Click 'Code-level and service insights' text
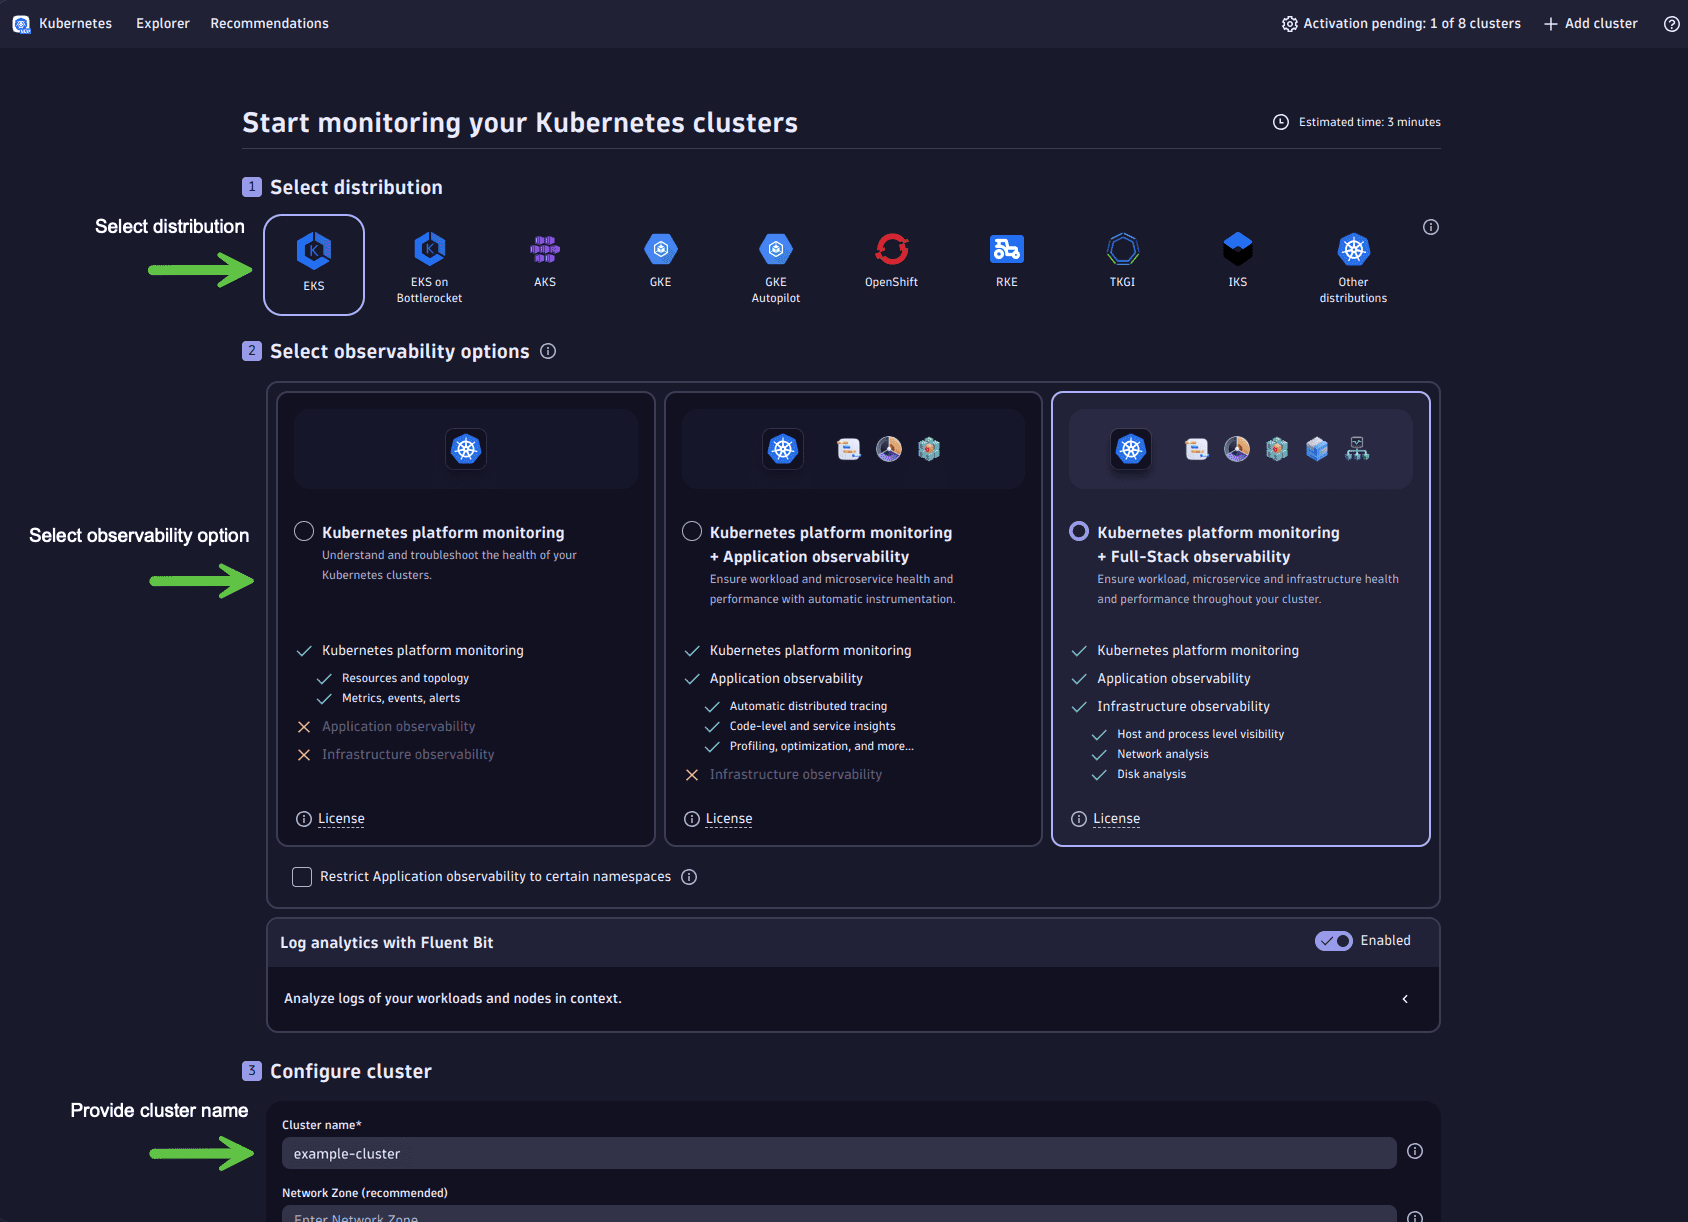The image size is (1688, 1222). (812, 726)
